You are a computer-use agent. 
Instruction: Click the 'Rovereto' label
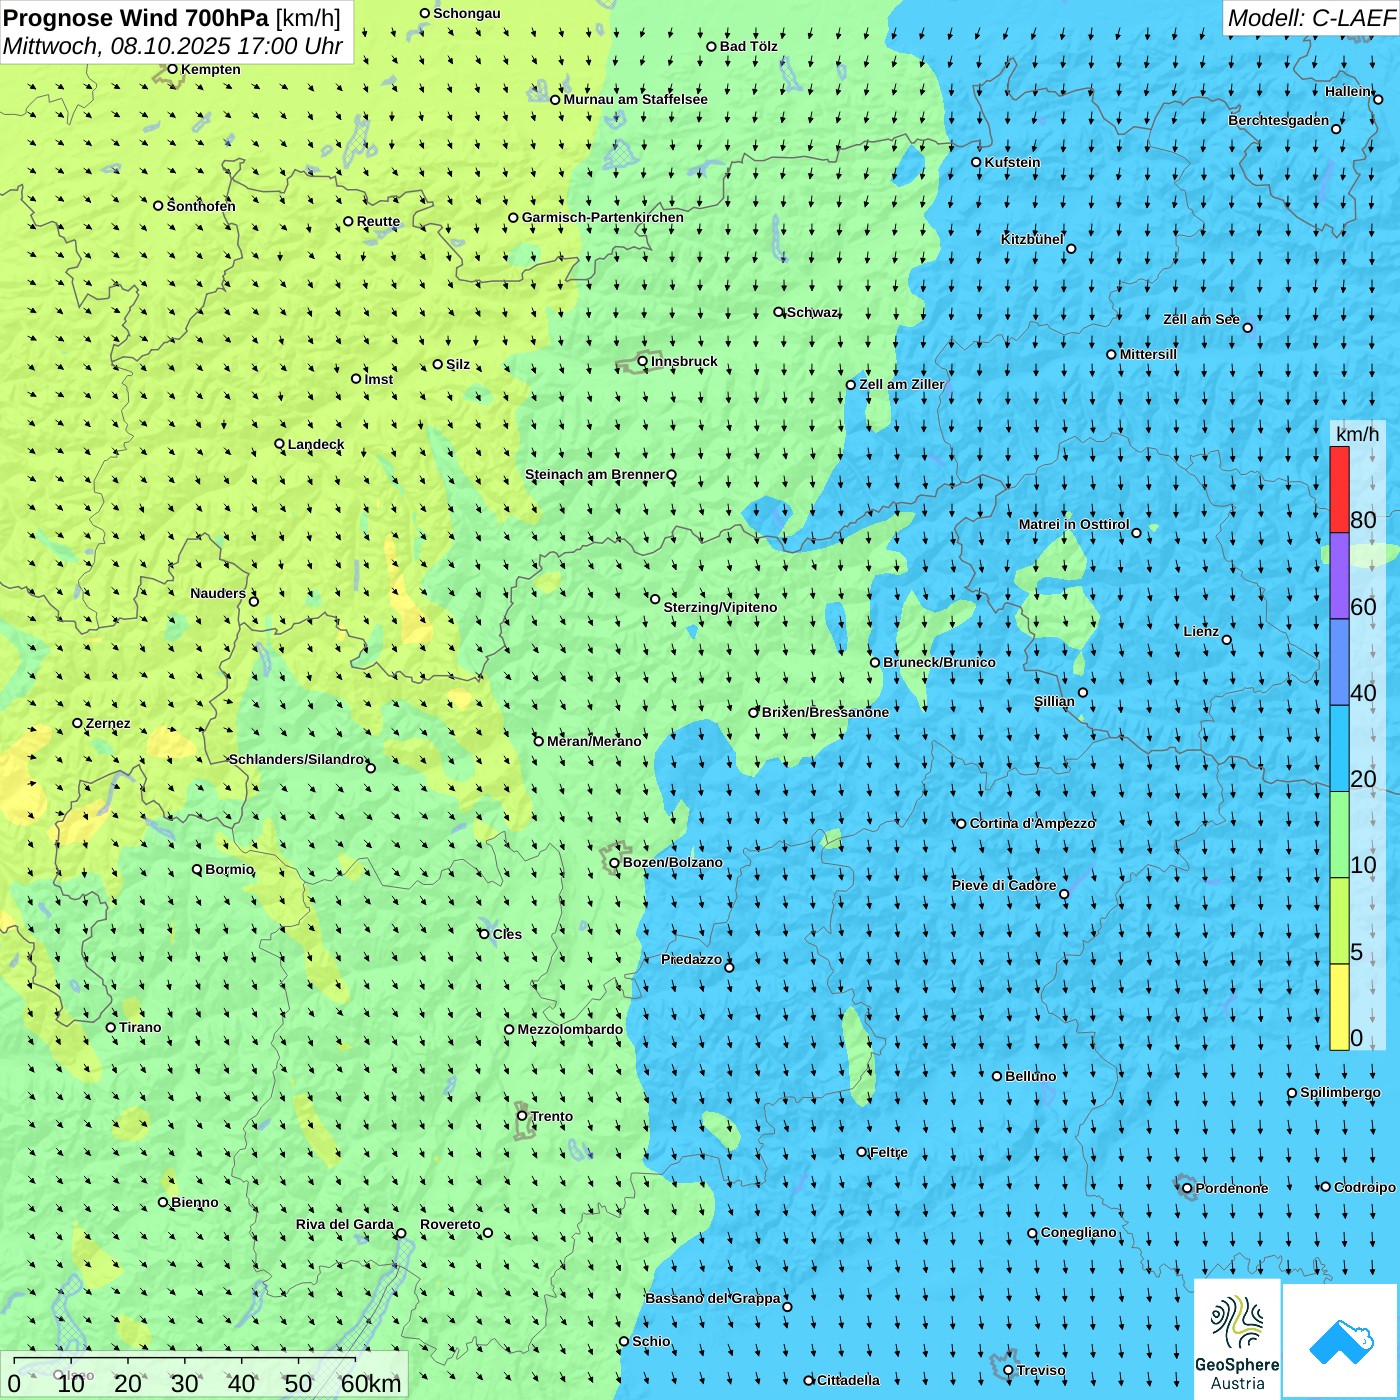pos(450,1224)
